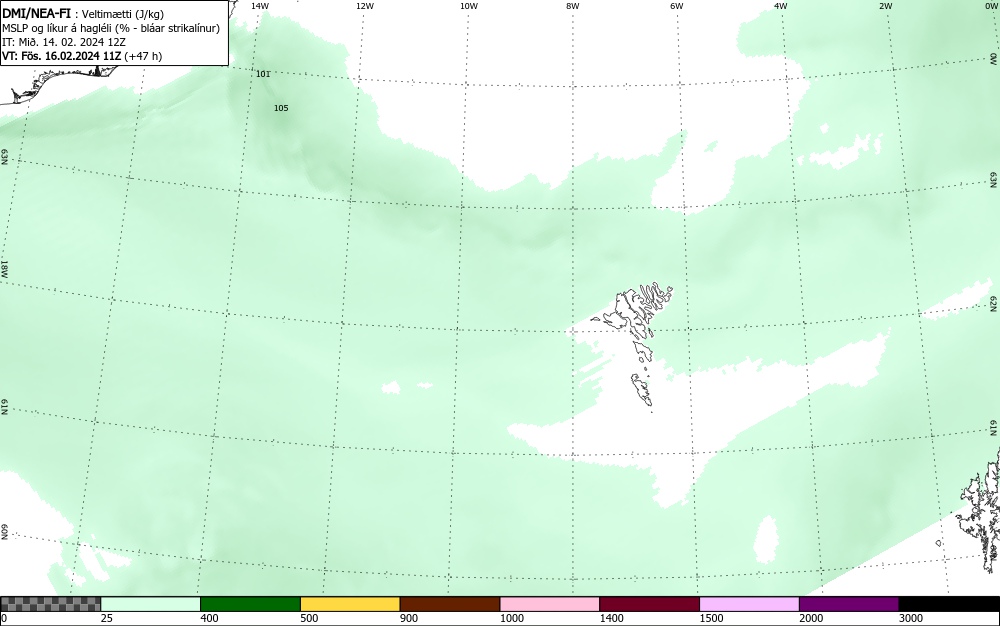Click the 6W longitude label
The width and height of the screenshot is (1000, 626).
677,6
